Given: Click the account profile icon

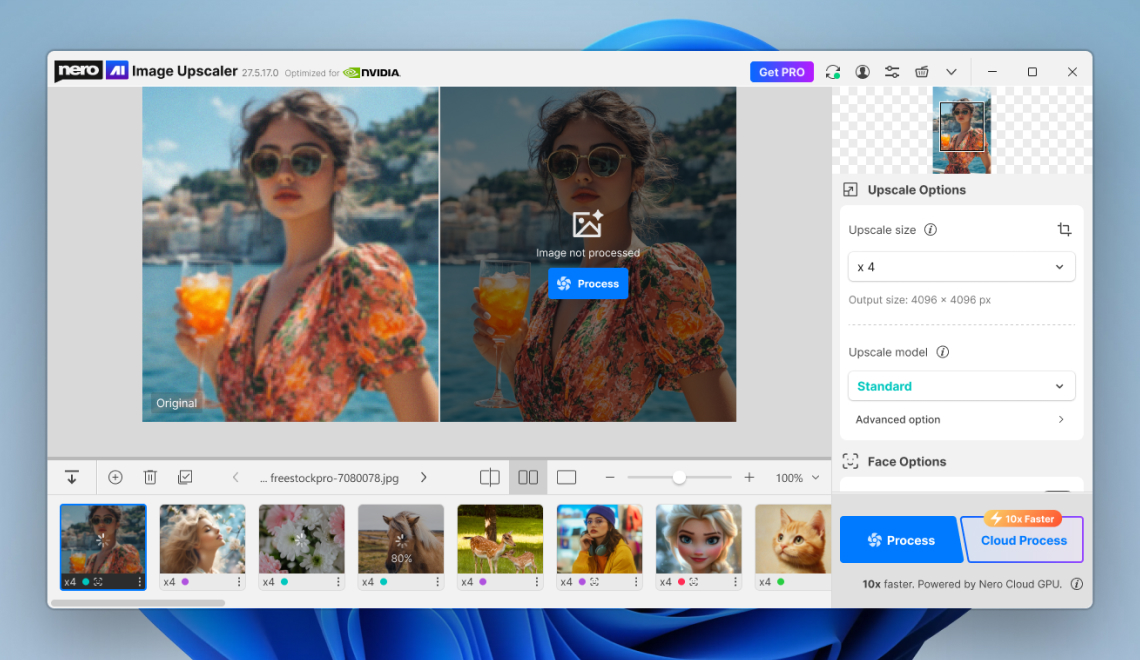Looking at the screenshot, I should (x=862, y=71).
